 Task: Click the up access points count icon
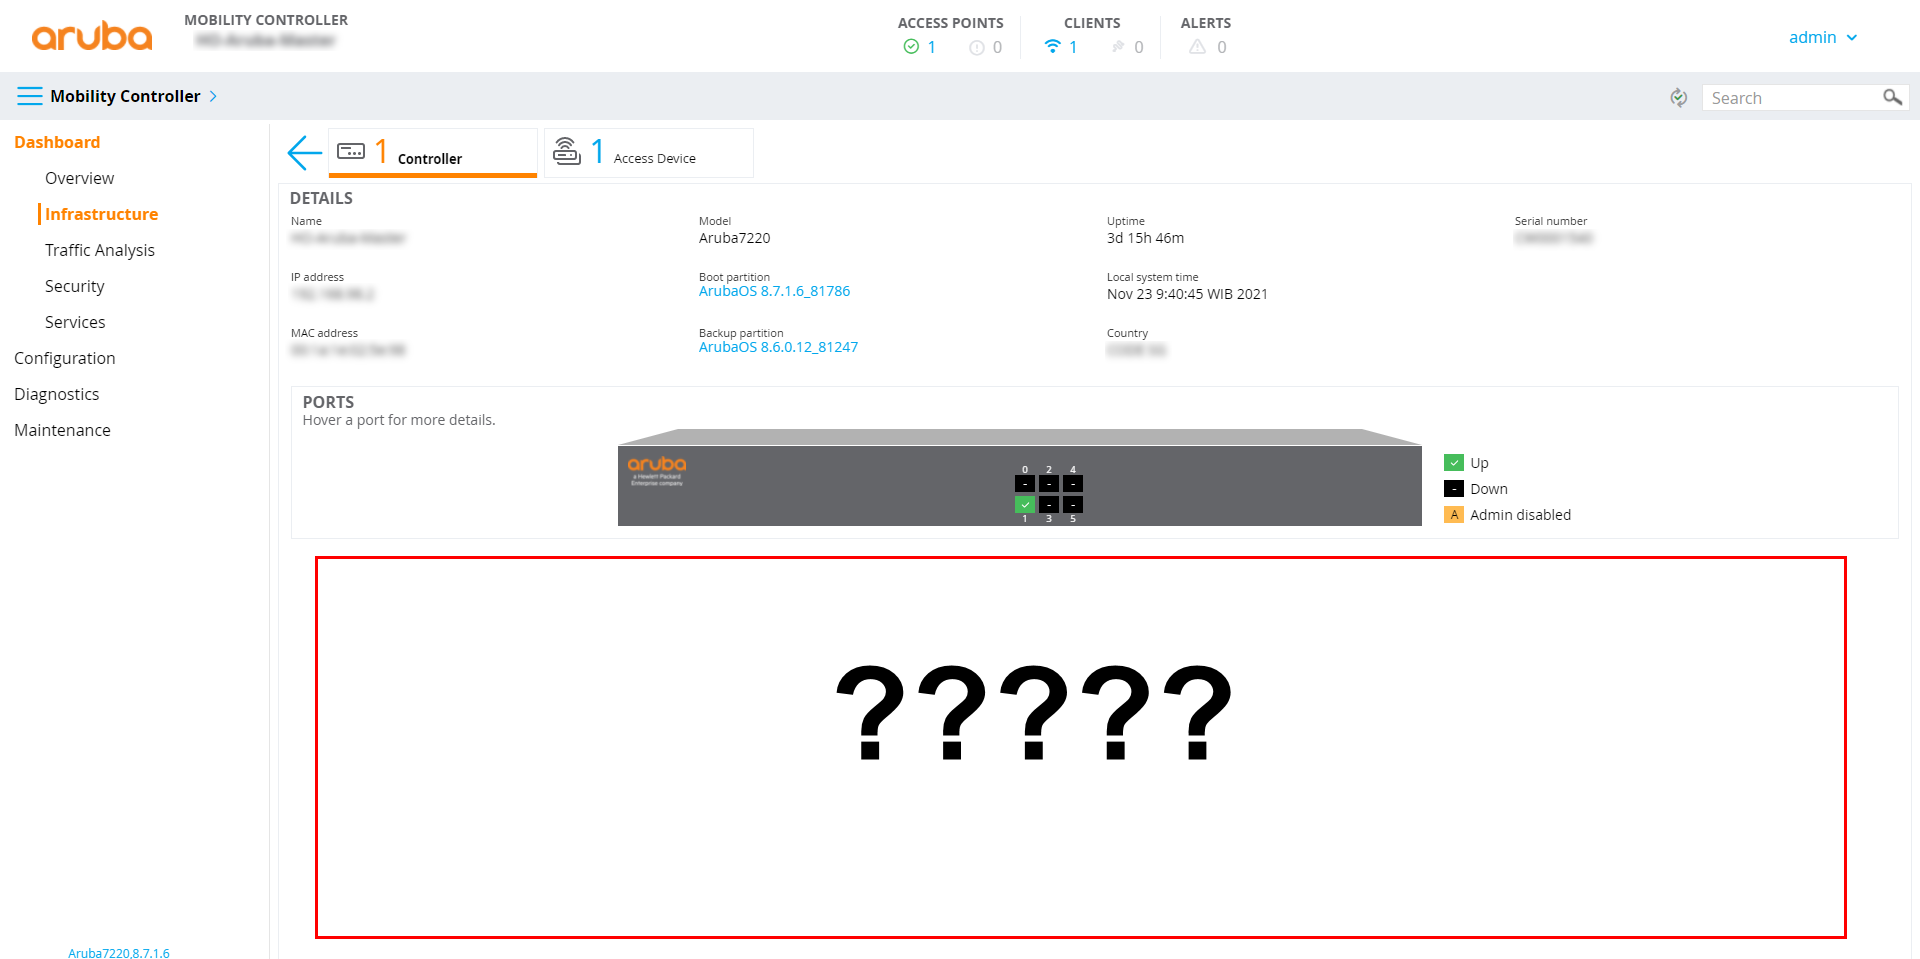tap(911, 46)
